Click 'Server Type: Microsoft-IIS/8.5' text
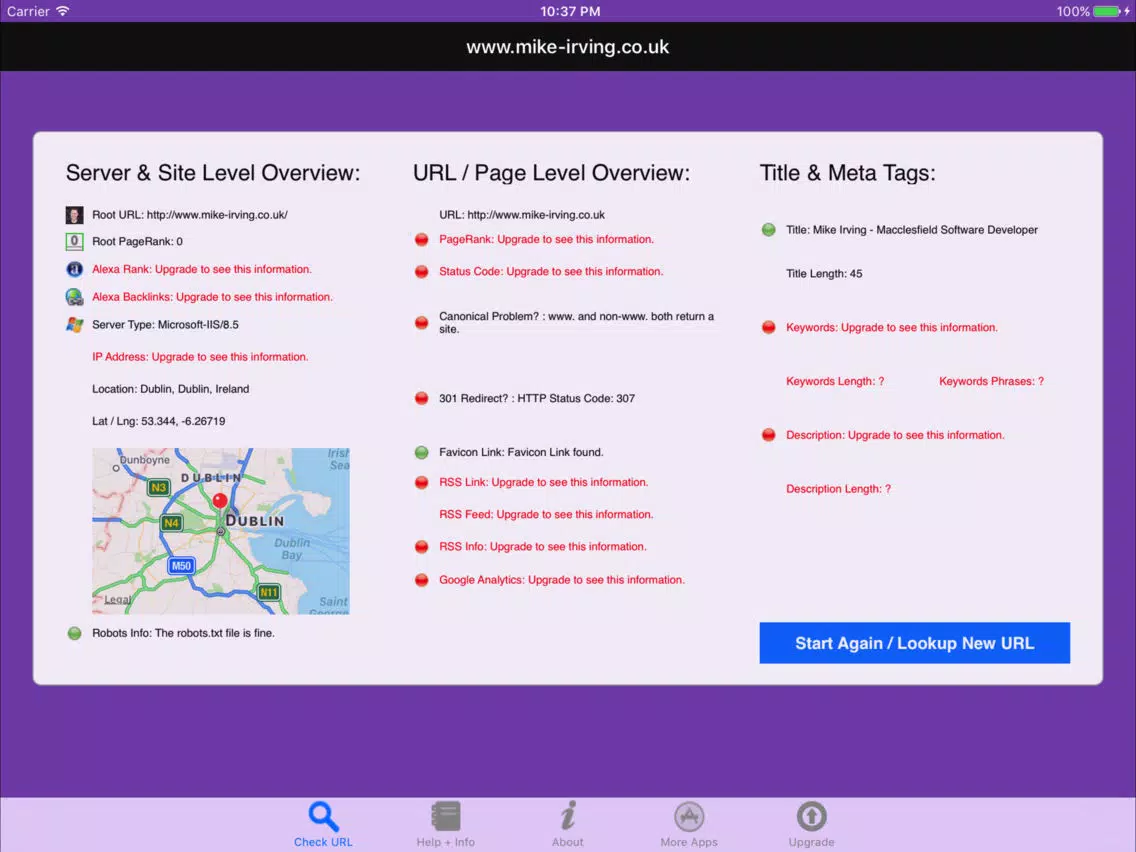Screen dimensions: 1136x852 click(165, 325)
